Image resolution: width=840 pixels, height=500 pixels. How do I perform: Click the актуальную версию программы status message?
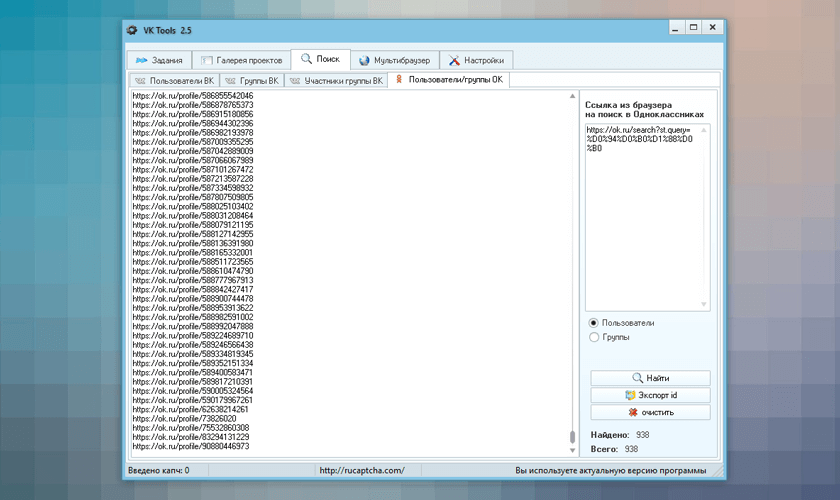pyautogui.click(x=610, y=471)
